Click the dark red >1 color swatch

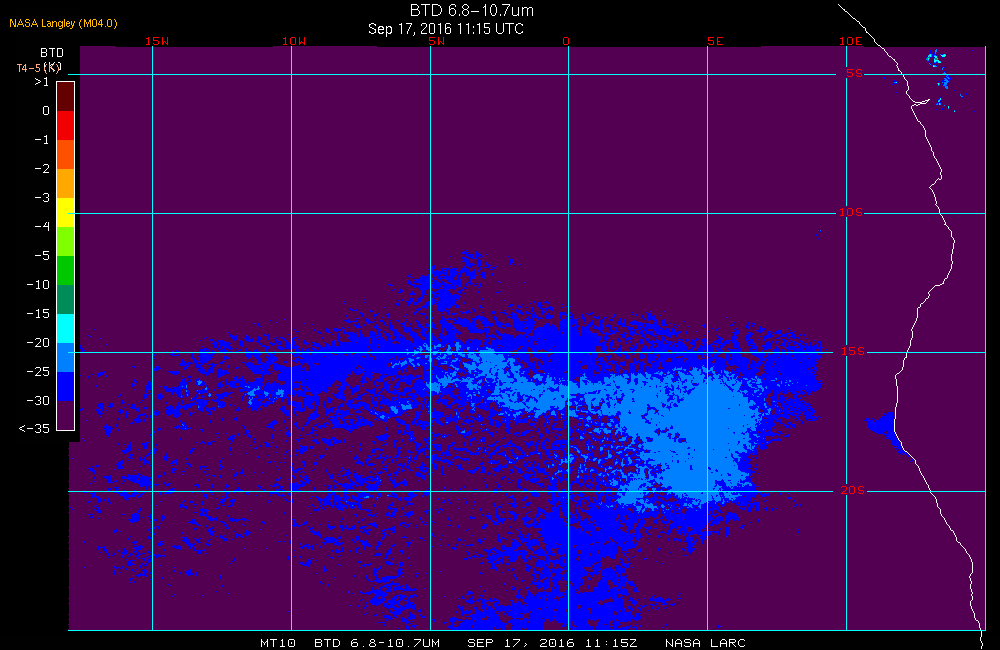(x=66, y=96)
